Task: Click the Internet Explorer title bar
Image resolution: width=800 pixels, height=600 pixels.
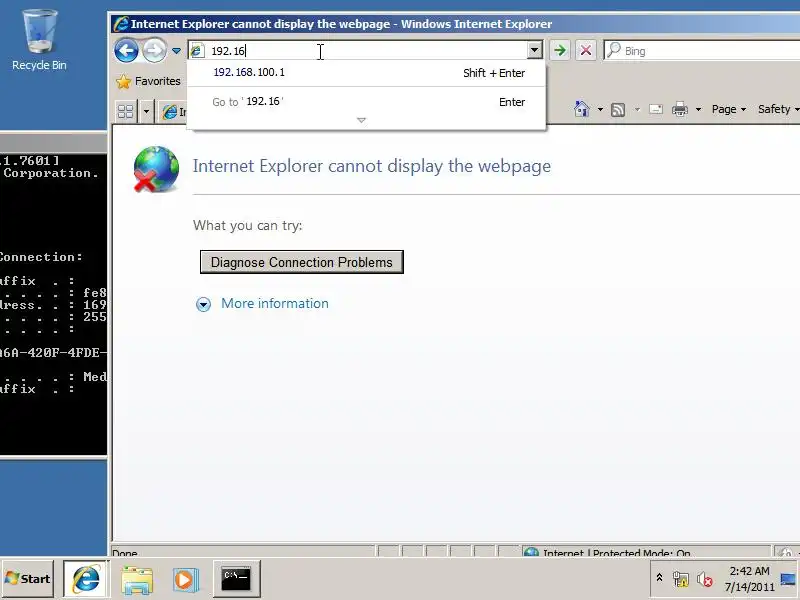Action: (x=455, y=23)
